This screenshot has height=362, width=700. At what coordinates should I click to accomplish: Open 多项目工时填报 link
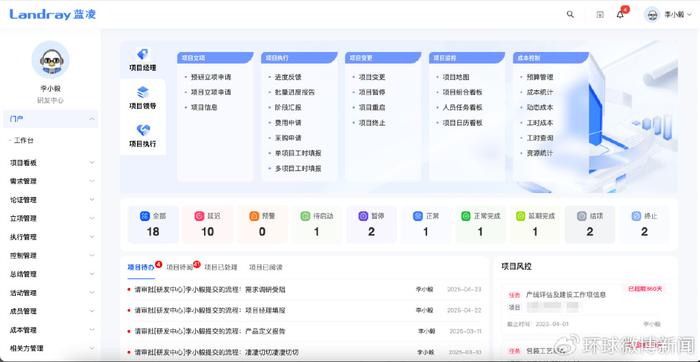pyautogui.click(x=298, y=169)
